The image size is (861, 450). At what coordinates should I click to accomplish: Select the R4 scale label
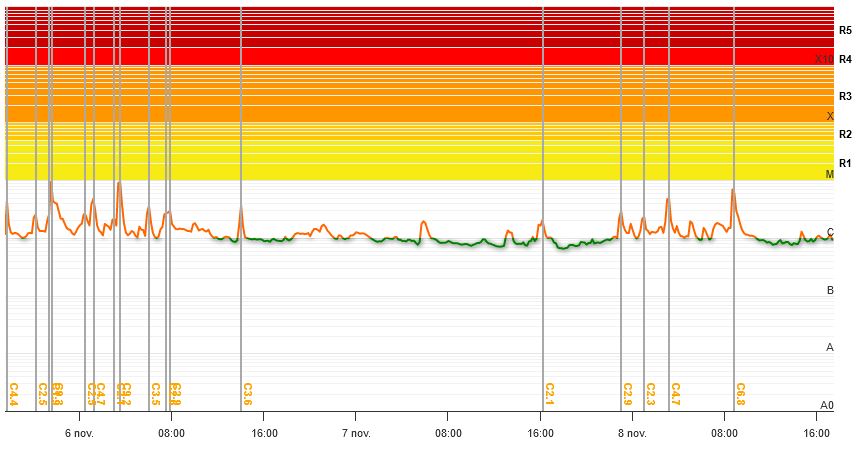(x=845, y=59)
